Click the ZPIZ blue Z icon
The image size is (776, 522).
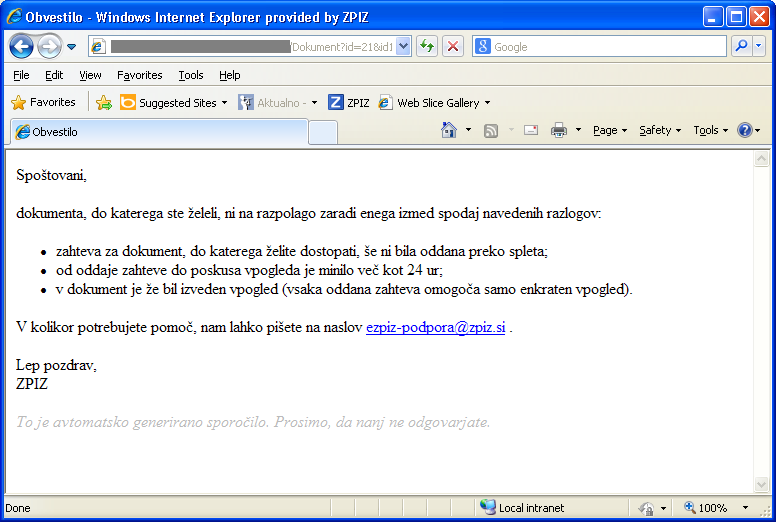(x=336, y=102)
